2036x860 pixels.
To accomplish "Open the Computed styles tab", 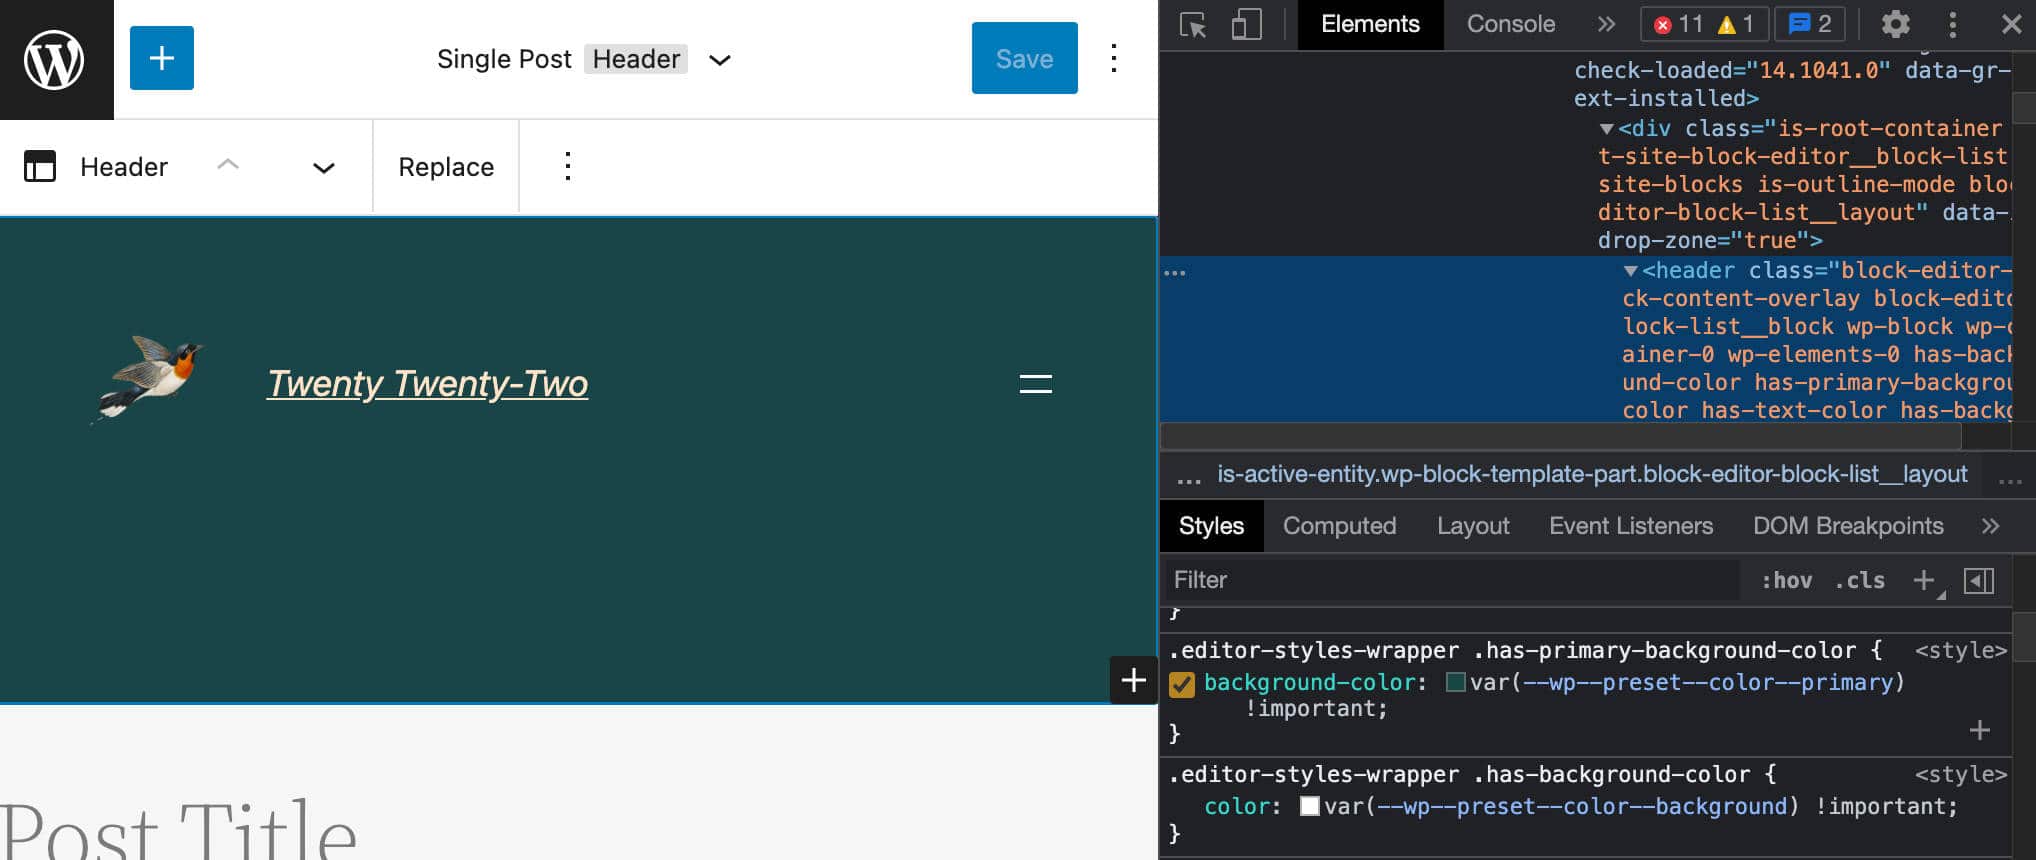I will pyautogui.click(x=1339, y=526).
